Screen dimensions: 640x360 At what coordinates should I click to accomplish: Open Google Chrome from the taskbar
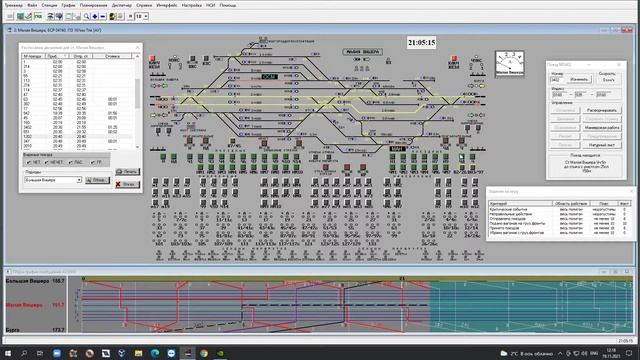point(204,353)
